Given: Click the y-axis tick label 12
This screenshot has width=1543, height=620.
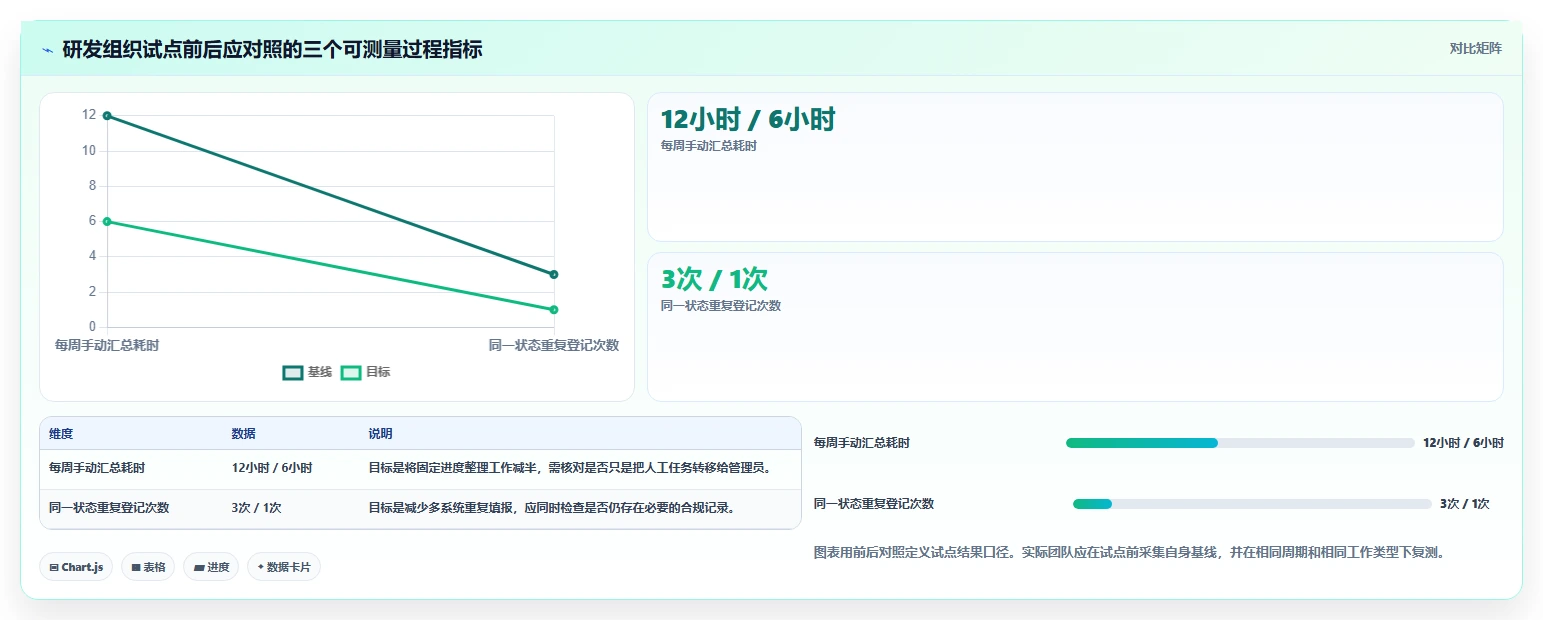Looking at the screenshot, I should (89, 115).
